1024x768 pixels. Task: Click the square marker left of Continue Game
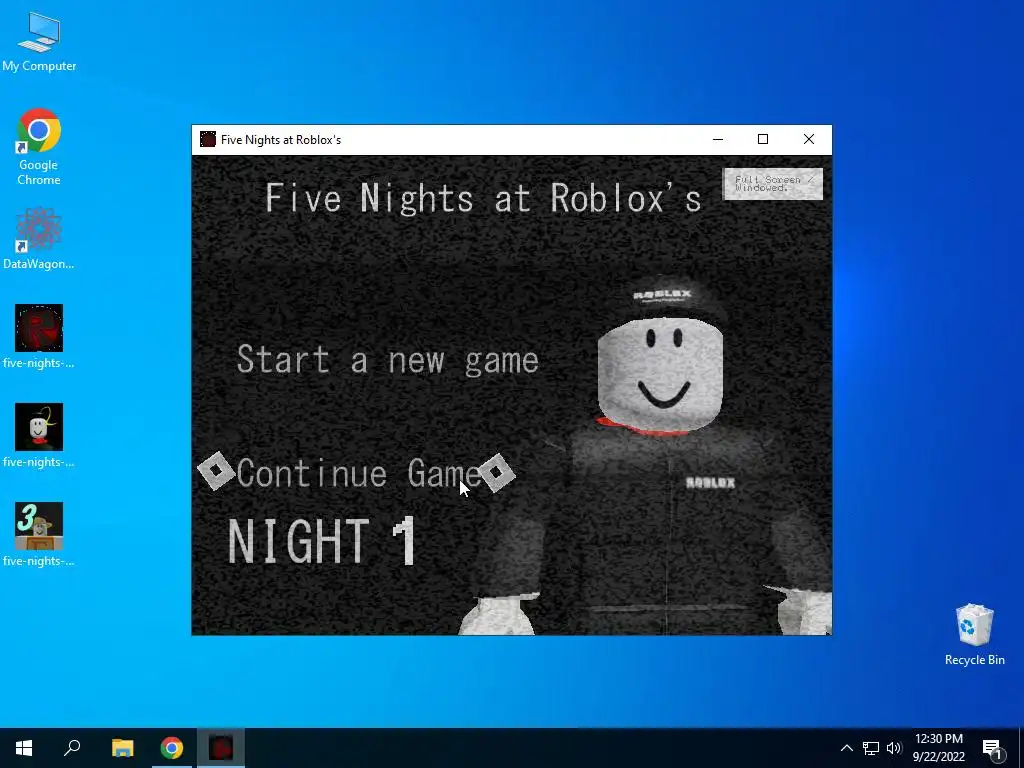point(216,471)
